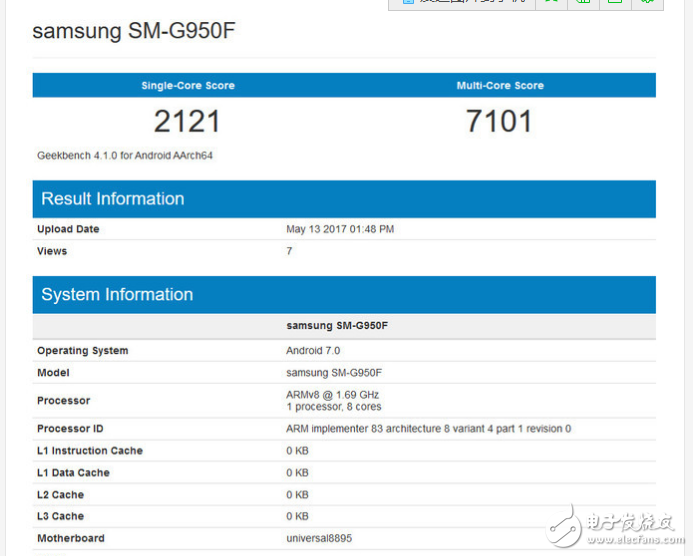Click the System Information section header
The height and width of the screenshot is (556, 693).
[x=117, y=295]
